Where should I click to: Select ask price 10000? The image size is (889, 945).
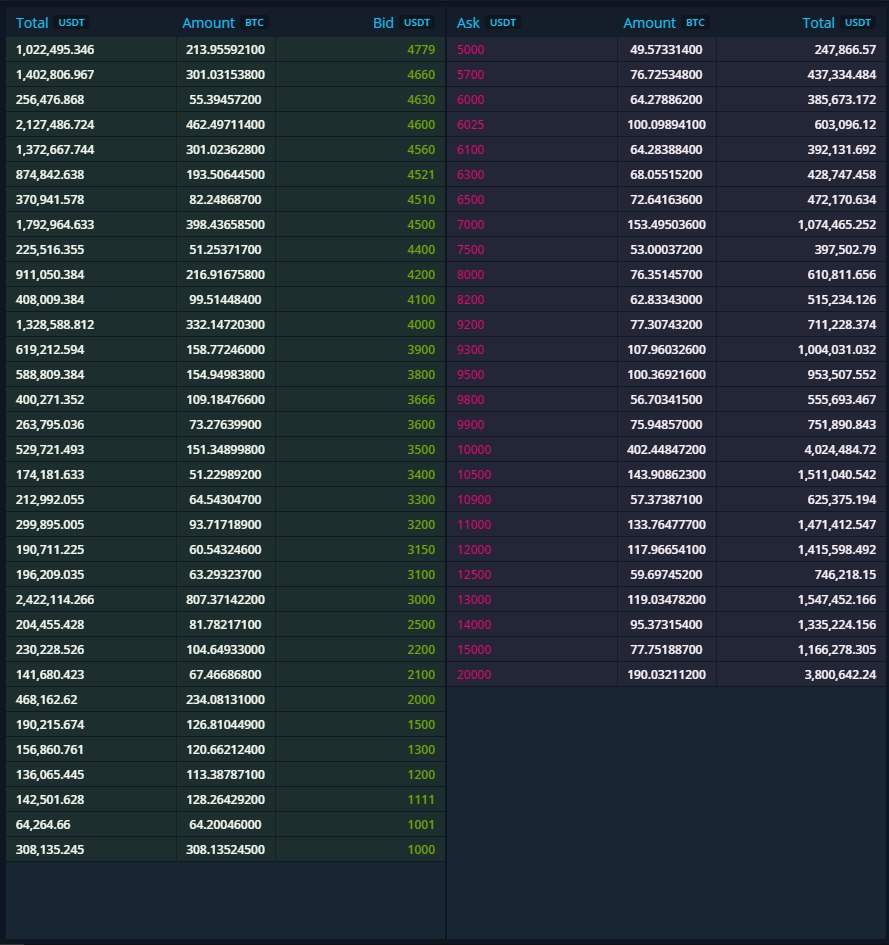pyautogui.click(x=474, y=450)
